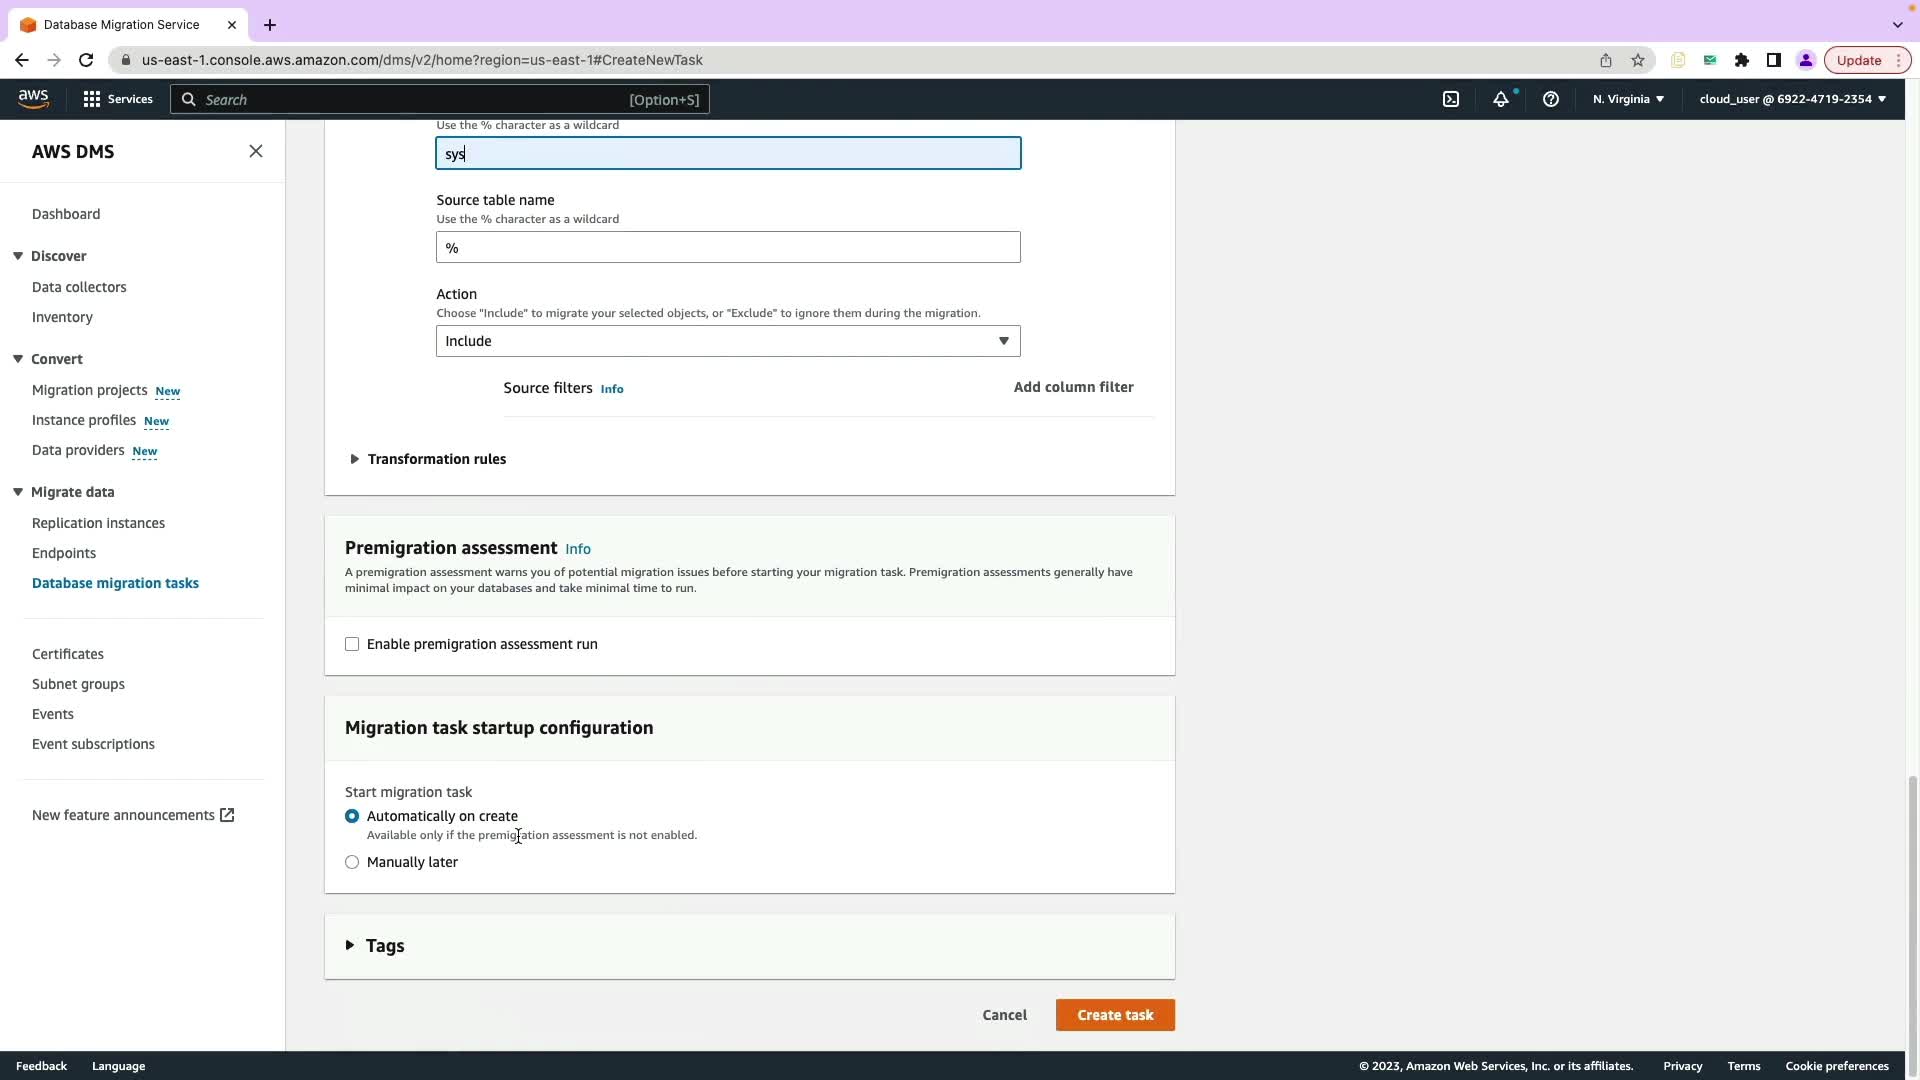
Task: Go to Endpoints in sidebar
Action: click(64, 553)
